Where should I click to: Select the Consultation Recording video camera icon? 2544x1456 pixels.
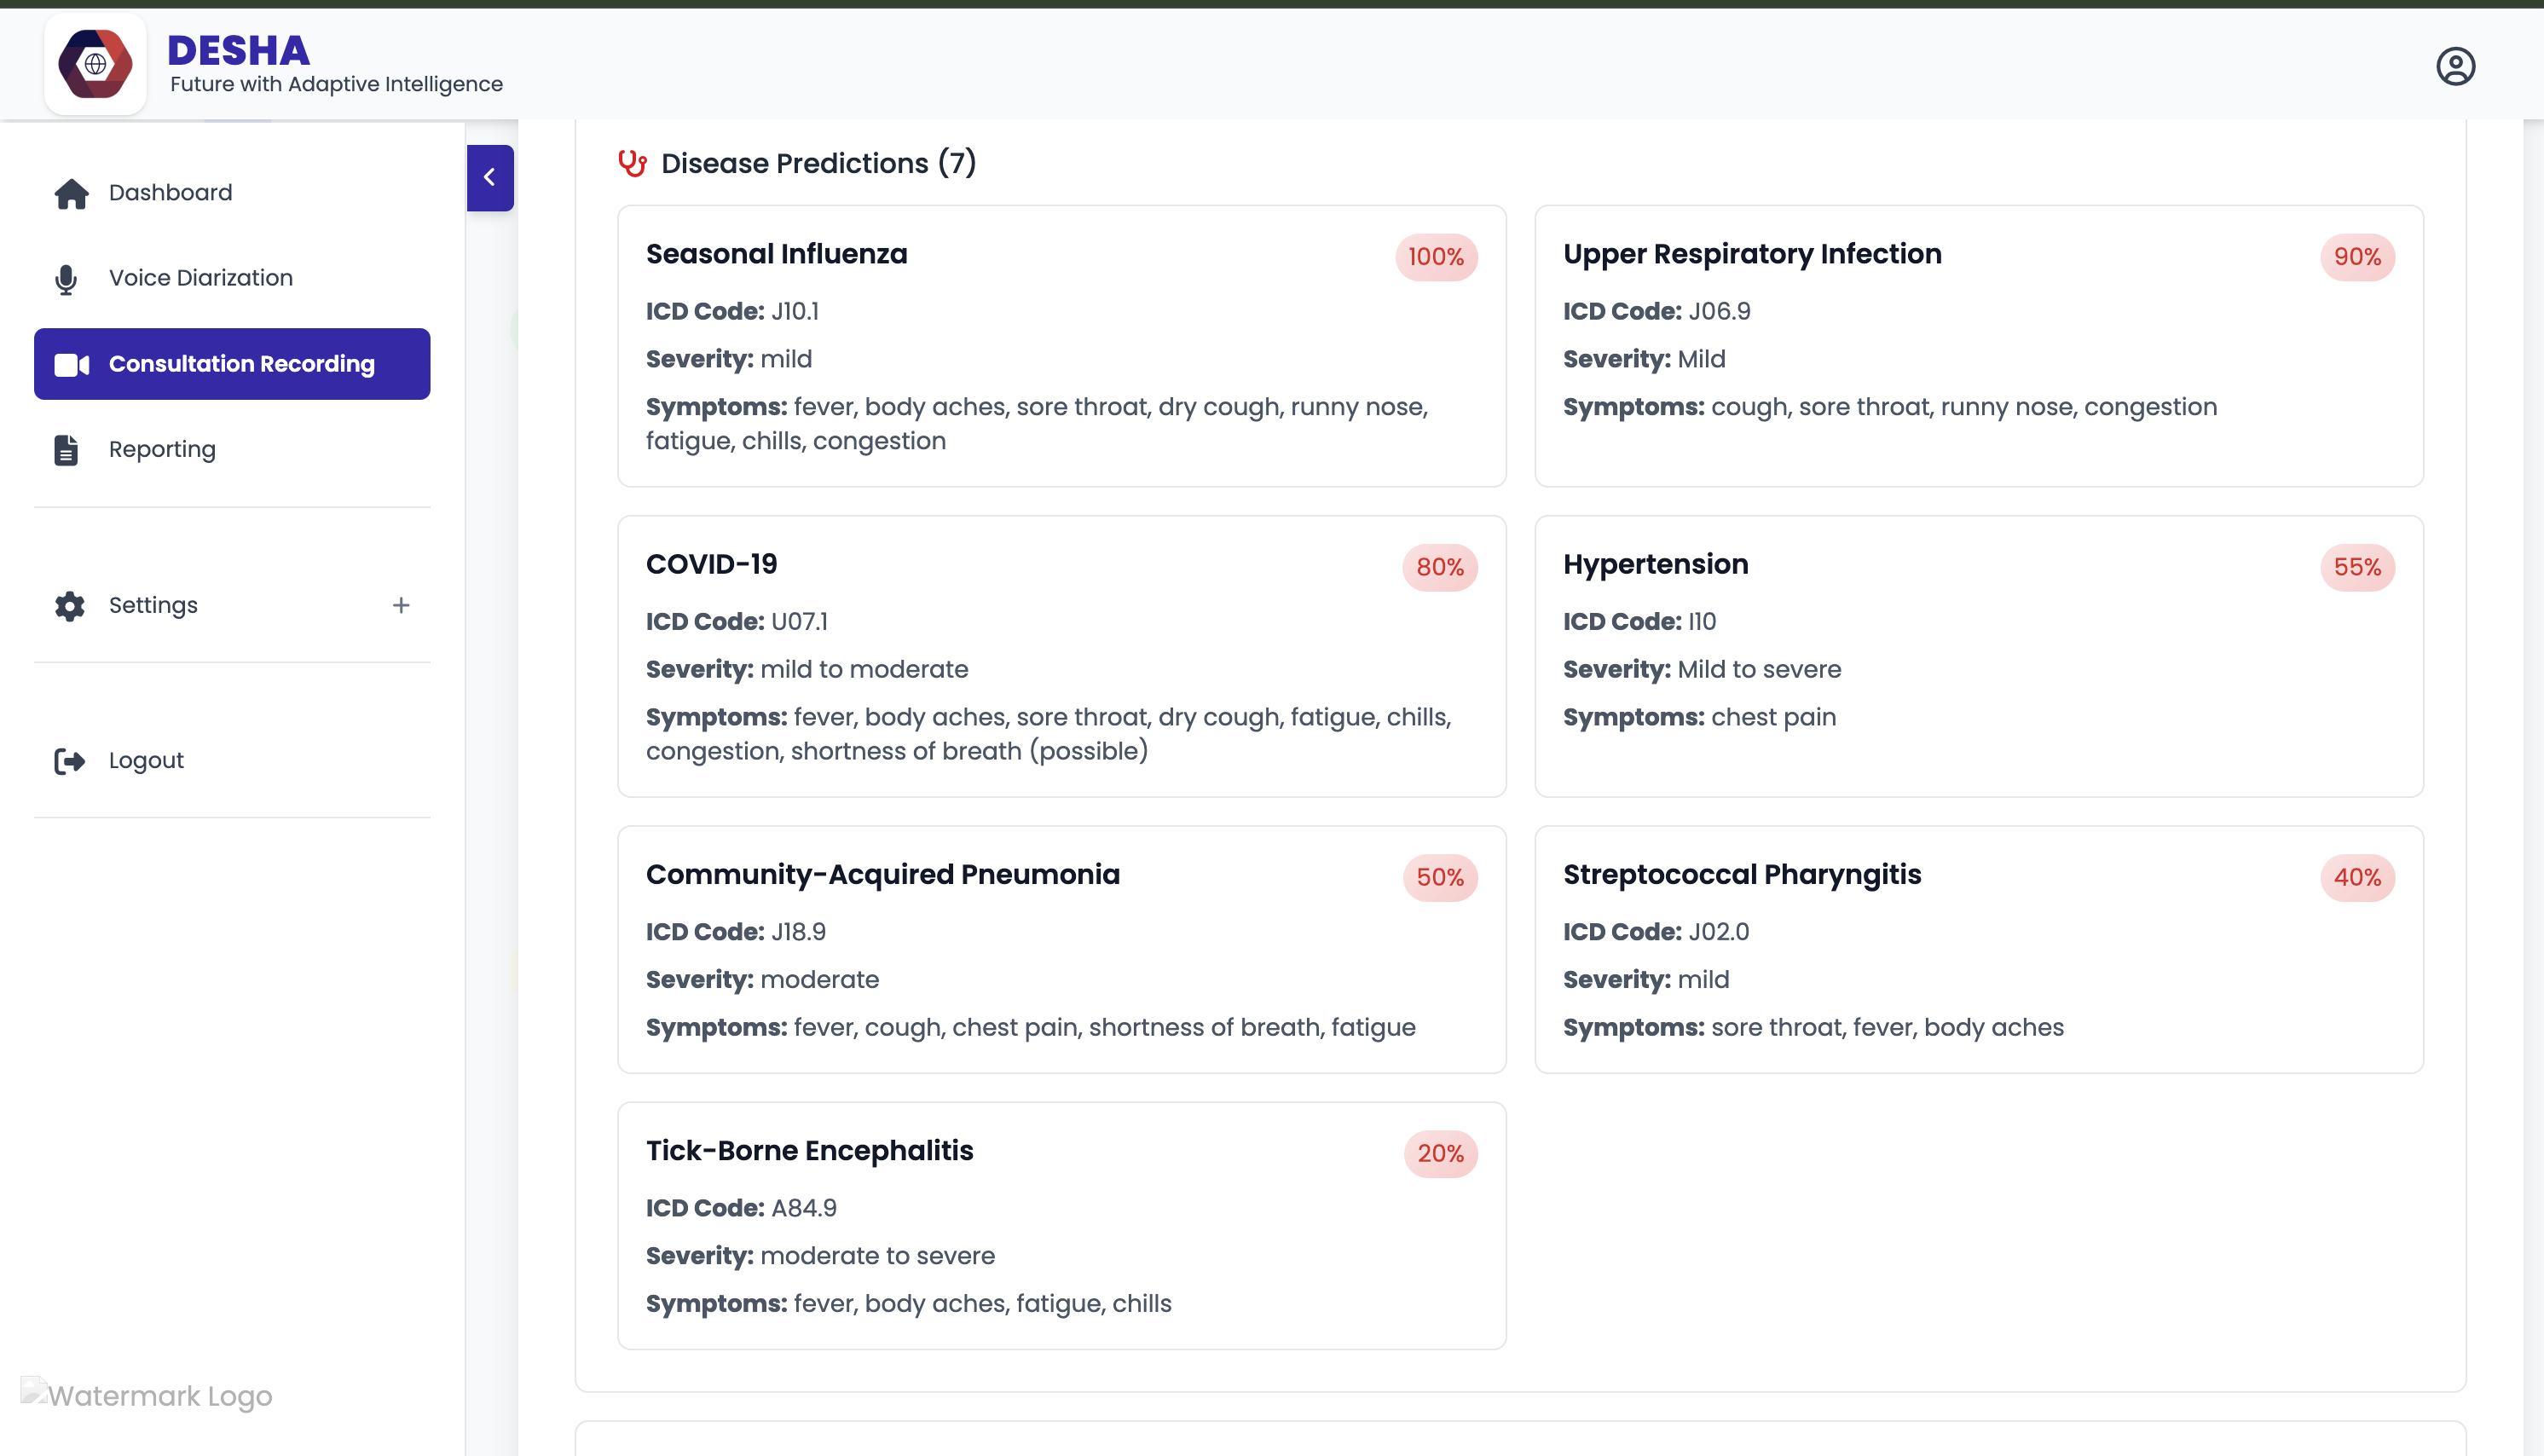point(70,364)
